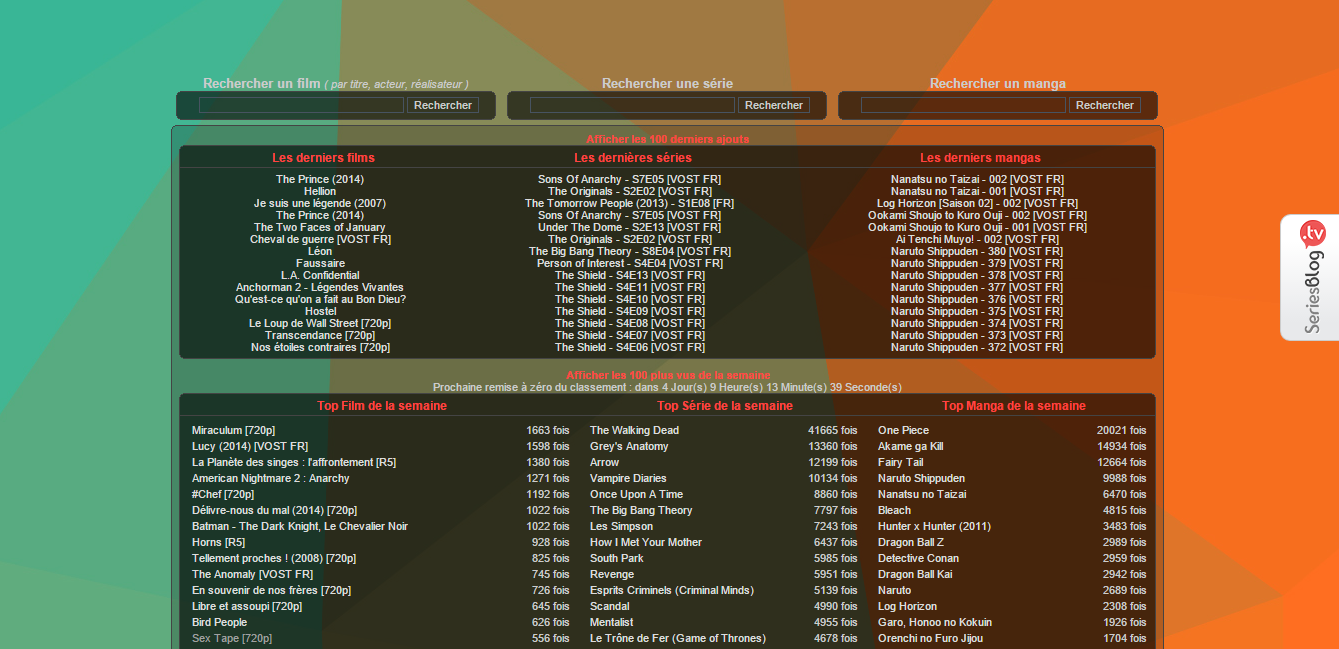Open 'Je suis une légende (2007)' film
1339x649 pixels.
(320, 203)
